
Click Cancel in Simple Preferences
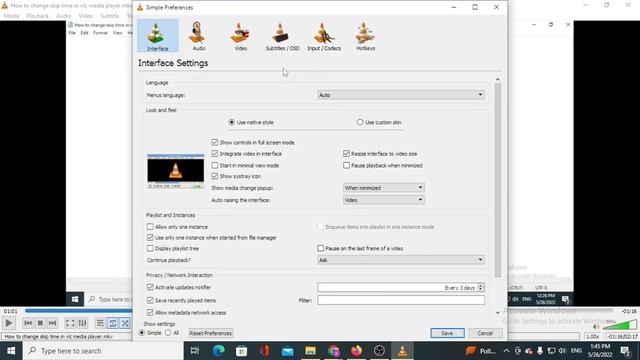485,333
